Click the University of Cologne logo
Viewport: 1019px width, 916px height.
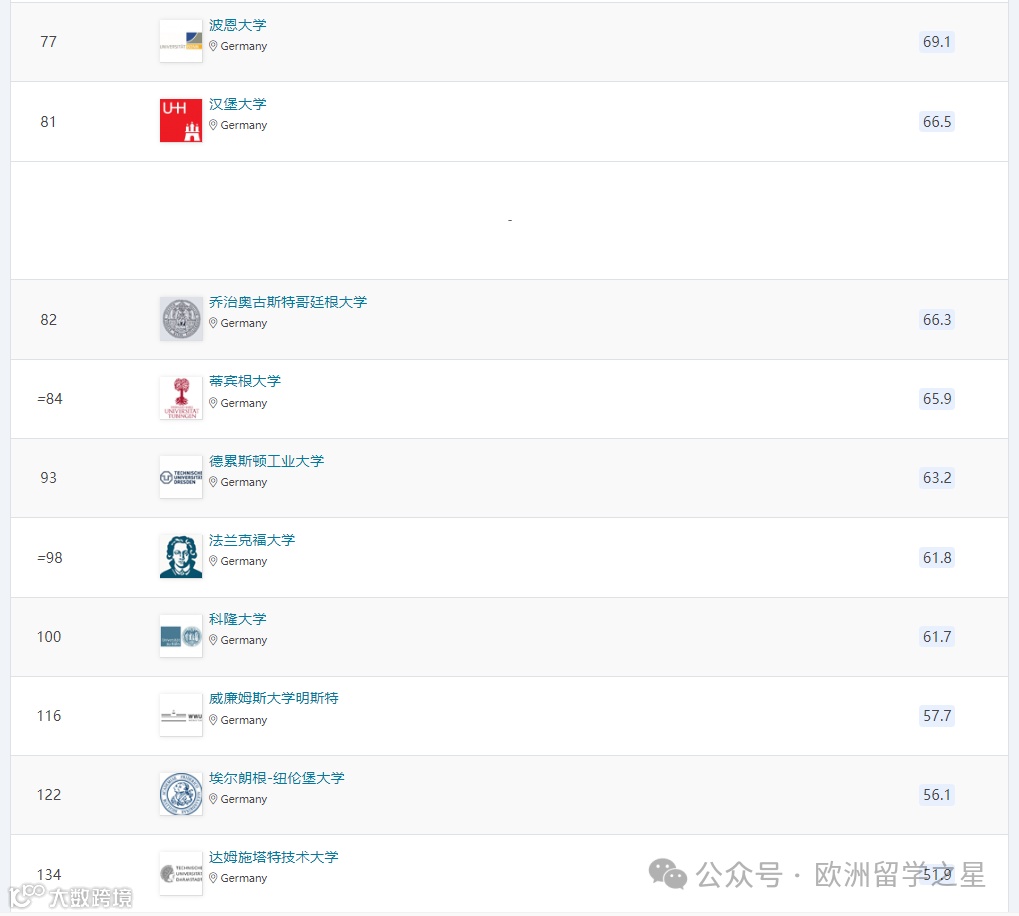pyautogui.click(x=180, y=635)
